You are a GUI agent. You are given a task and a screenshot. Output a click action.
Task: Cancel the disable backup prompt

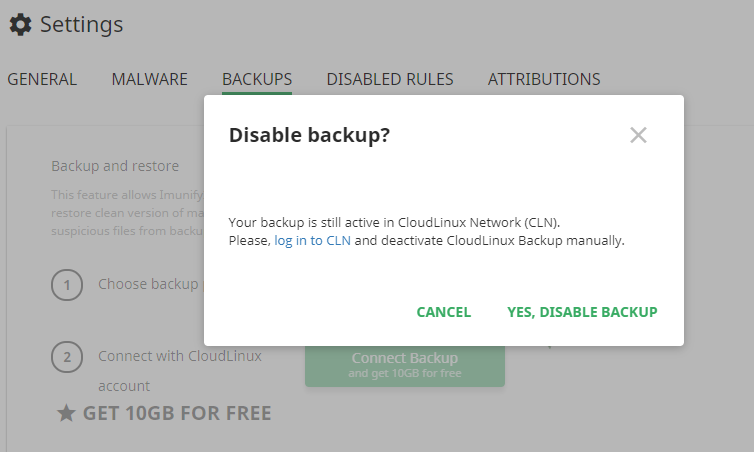point(443,312)
